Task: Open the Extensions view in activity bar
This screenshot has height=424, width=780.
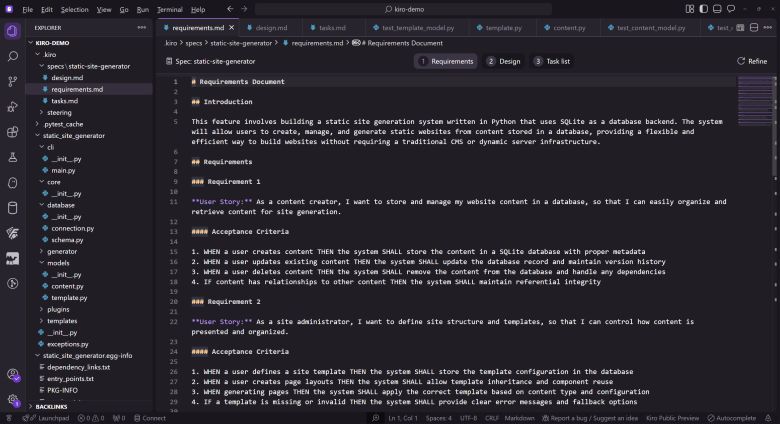Action: tap(12, 132)
